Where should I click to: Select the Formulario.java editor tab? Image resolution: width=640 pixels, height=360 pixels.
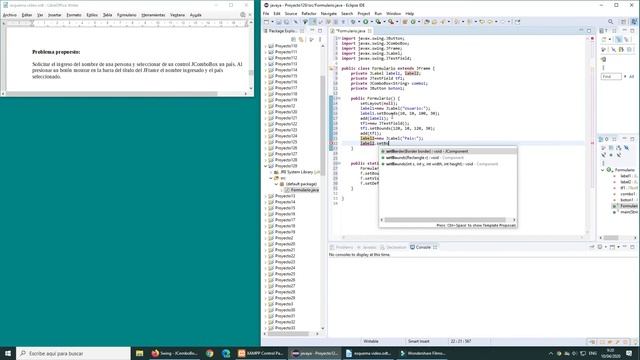(x=351, y=31)
